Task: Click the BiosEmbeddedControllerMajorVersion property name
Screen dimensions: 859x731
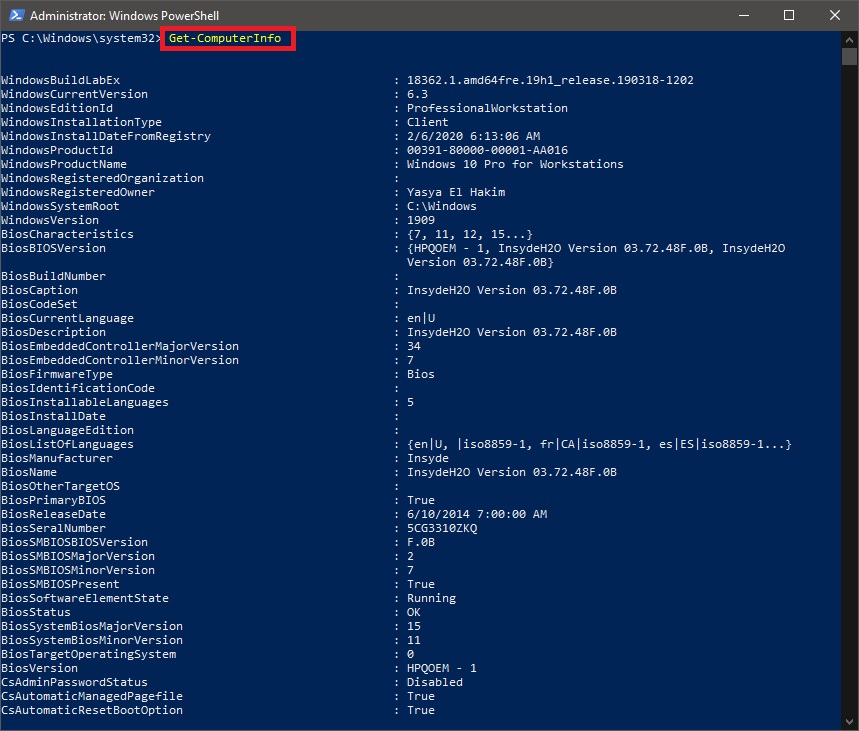Action: pos(120,346)
